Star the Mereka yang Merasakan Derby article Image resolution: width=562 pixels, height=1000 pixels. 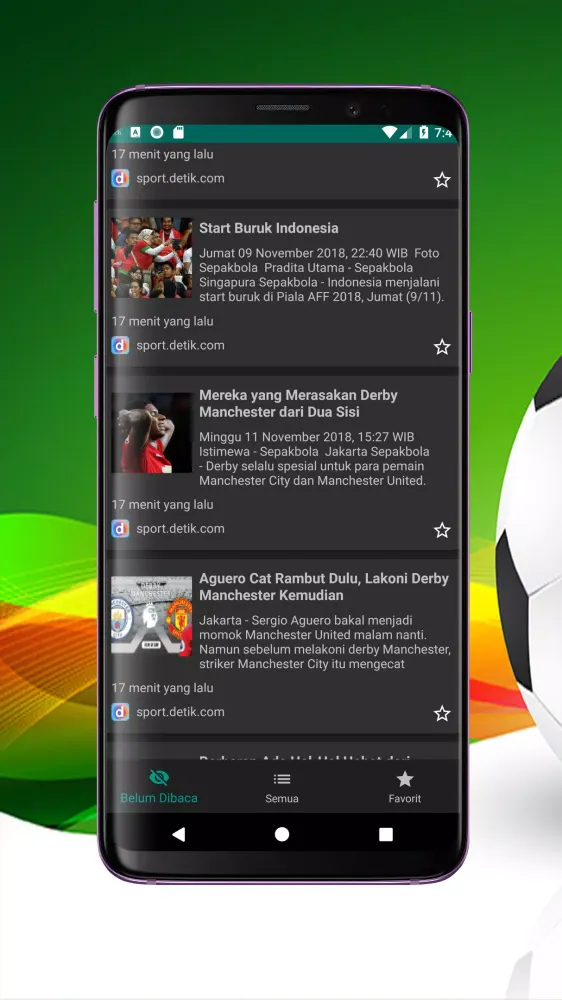tap(442, 530)
